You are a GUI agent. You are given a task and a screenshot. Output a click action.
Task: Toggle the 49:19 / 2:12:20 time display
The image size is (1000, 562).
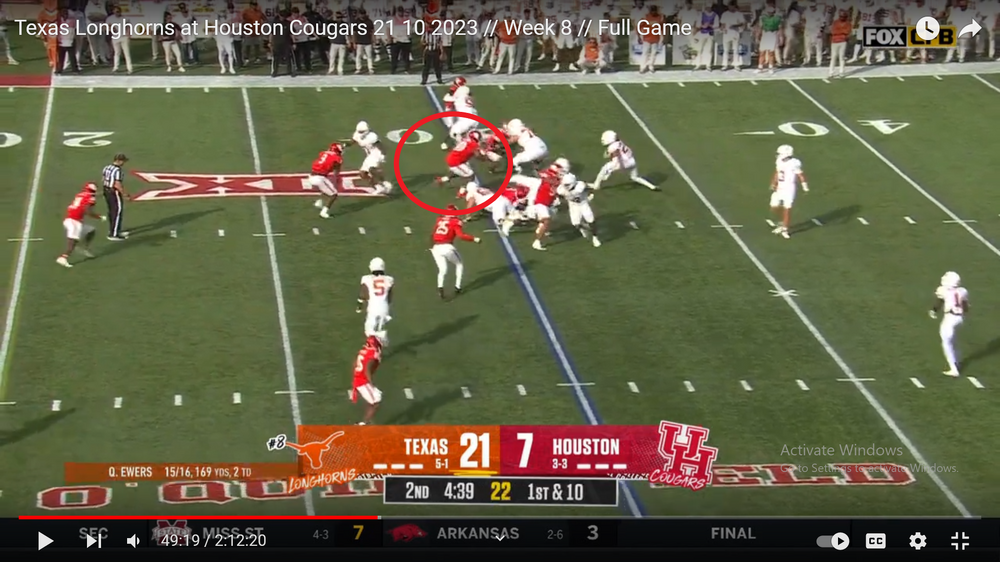[x=213, y=541]
